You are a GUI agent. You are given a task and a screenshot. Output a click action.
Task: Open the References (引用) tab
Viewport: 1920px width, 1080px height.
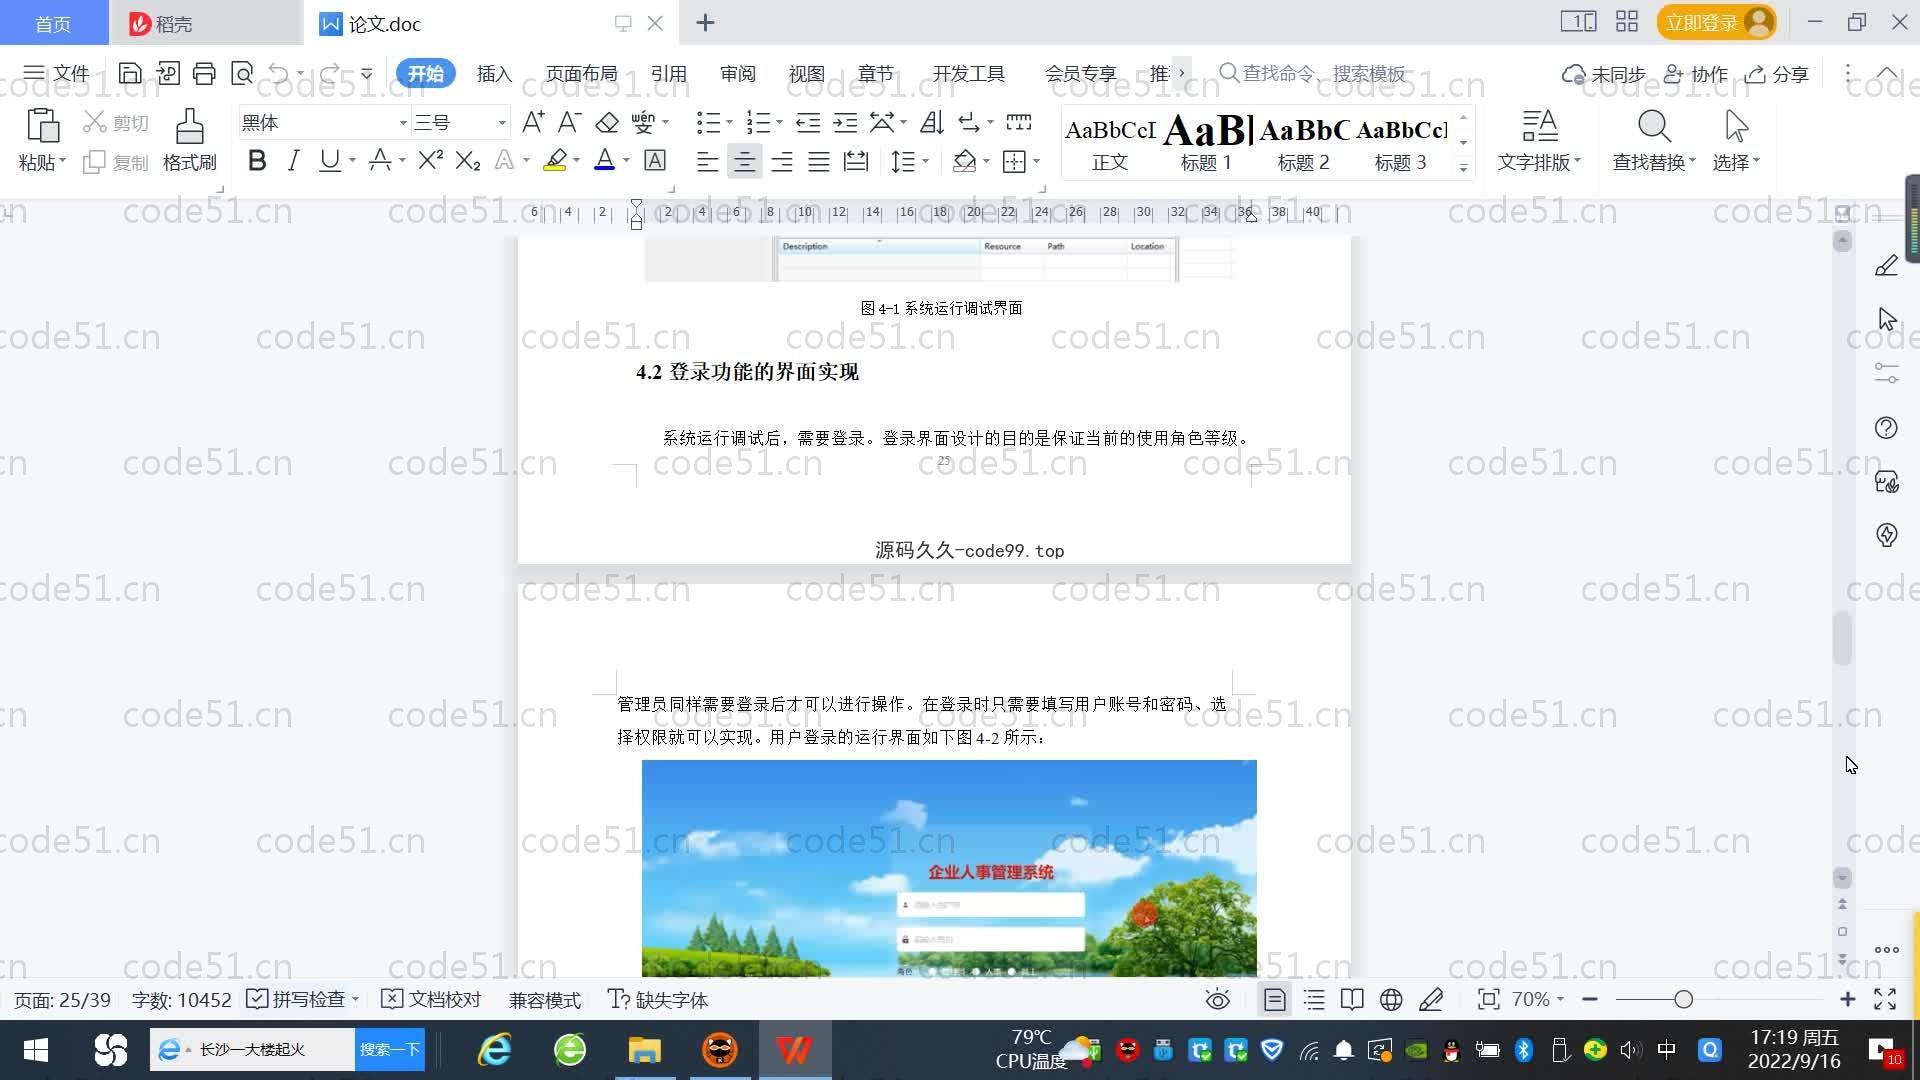click(x=668, y=73)
